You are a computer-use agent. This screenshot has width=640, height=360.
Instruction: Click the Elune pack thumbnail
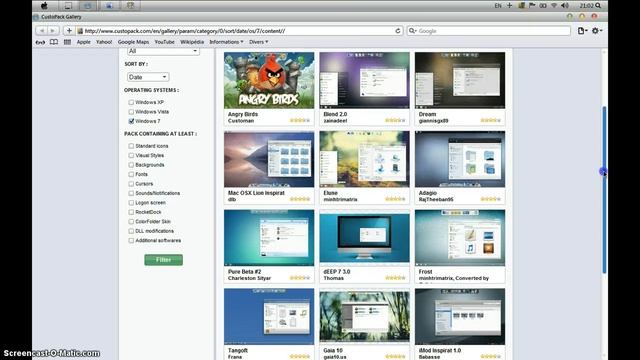364,159
